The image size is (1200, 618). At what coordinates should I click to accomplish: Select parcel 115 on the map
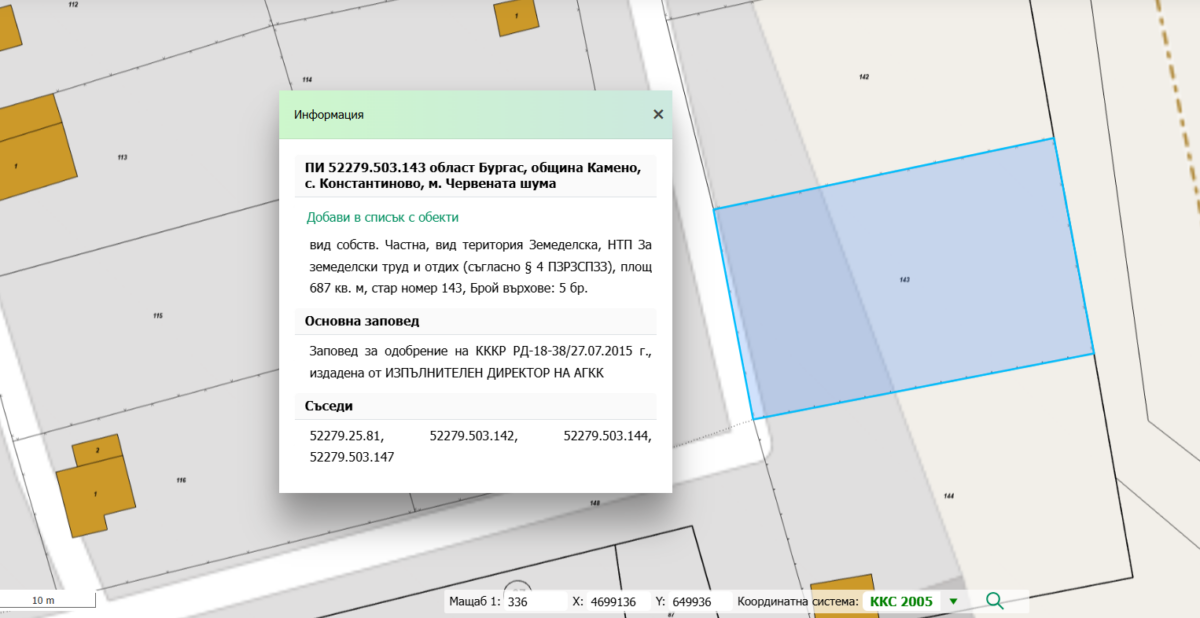coord(157,316)
